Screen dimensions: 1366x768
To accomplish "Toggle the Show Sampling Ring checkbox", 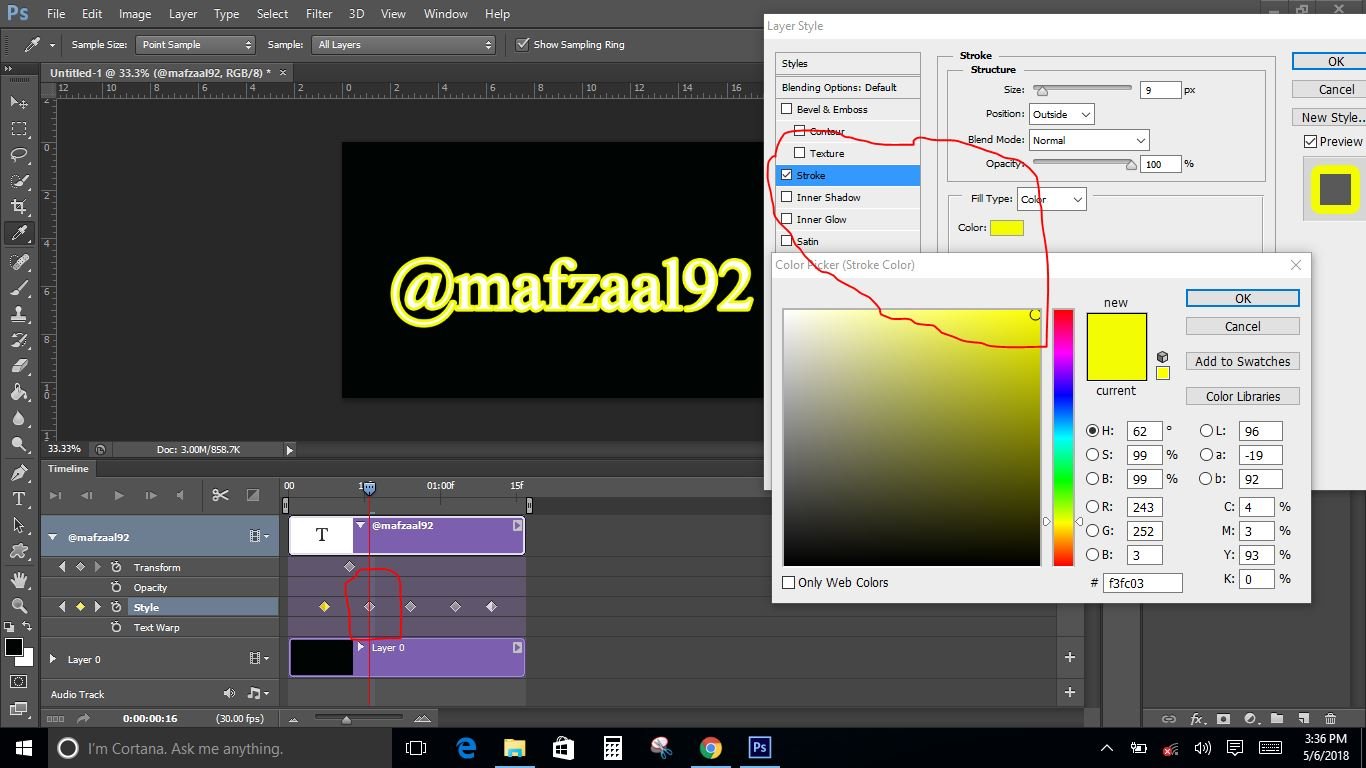I will tap(522, 44).
